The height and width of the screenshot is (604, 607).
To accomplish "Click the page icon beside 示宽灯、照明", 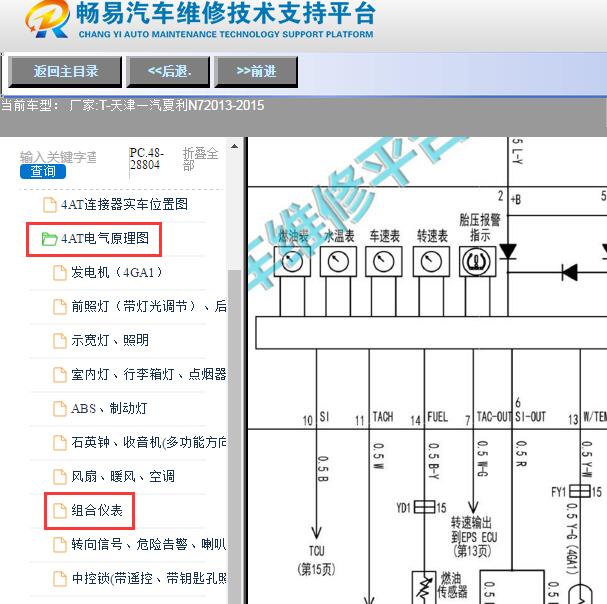I will [60, 341].
